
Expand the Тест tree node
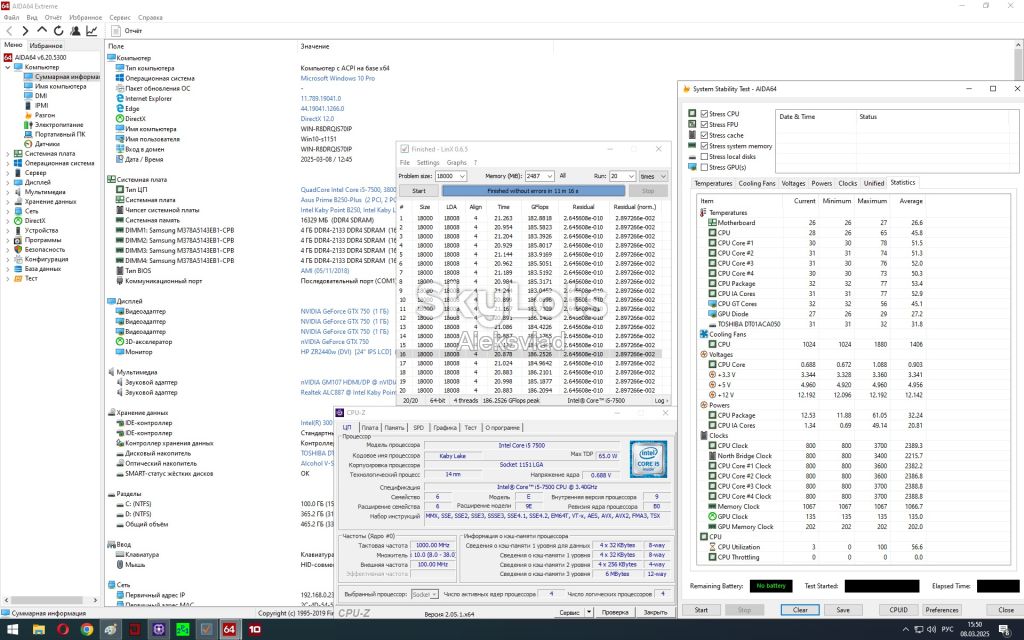click(8, 278)
